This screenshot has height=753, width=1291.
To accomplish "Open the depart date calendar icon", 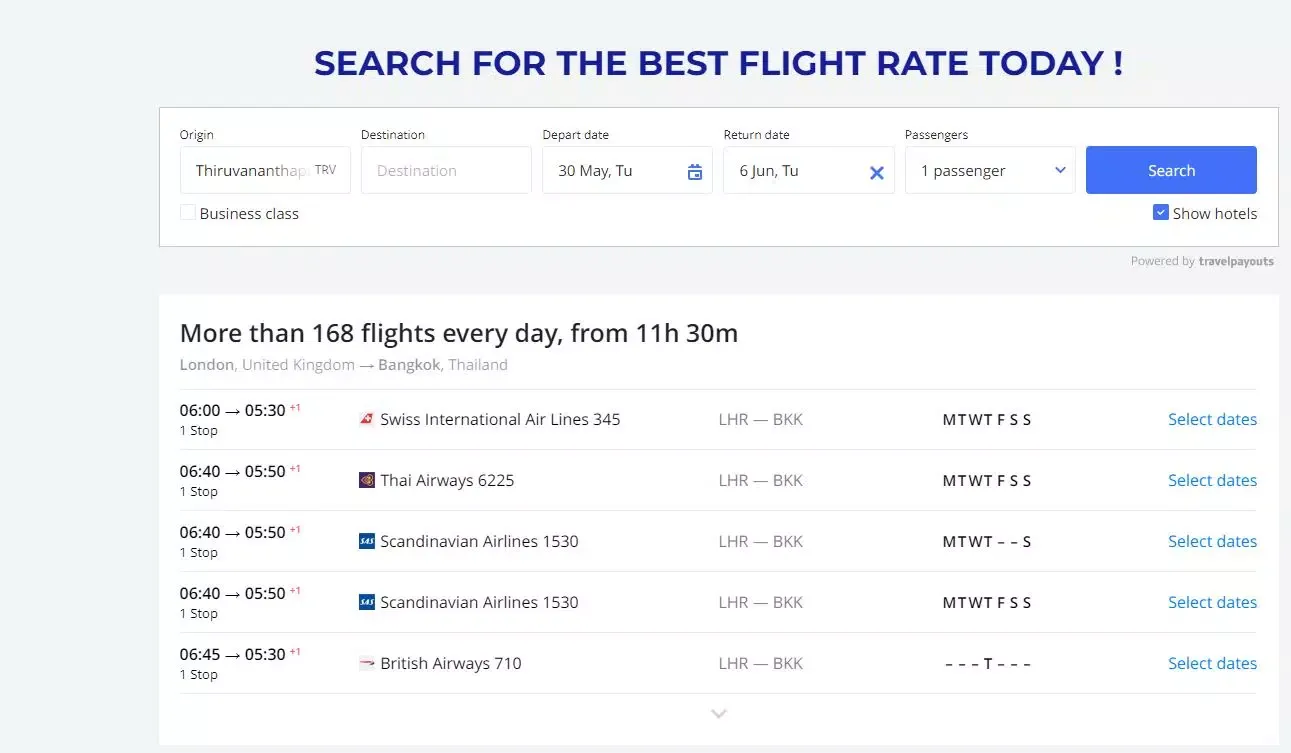I will click(695, 172).
